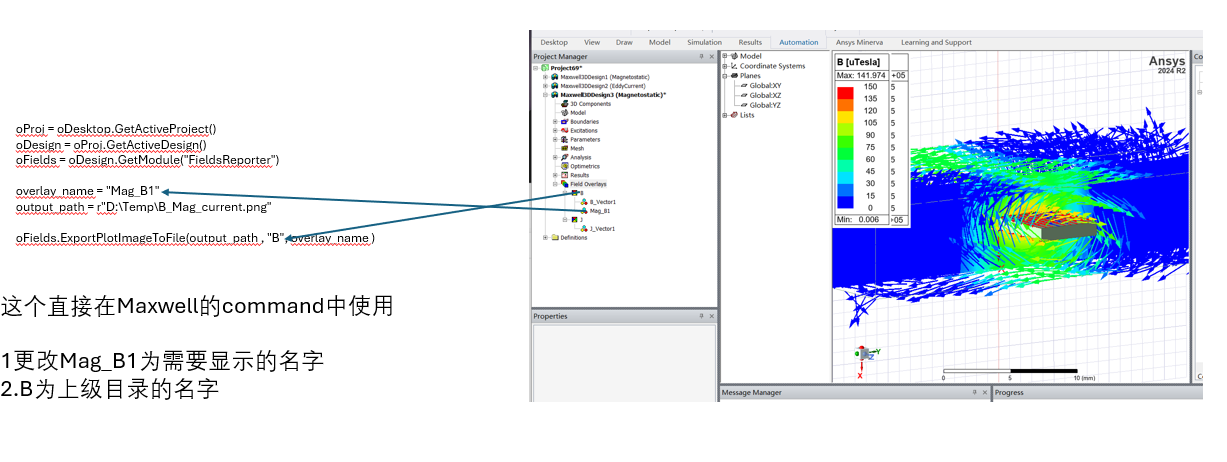Open the View ribbon tab

coord(592,42)
